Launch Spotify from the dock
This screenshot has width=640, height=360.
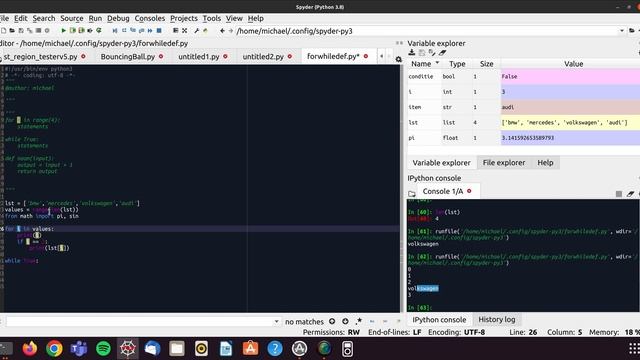pos(103,349)
